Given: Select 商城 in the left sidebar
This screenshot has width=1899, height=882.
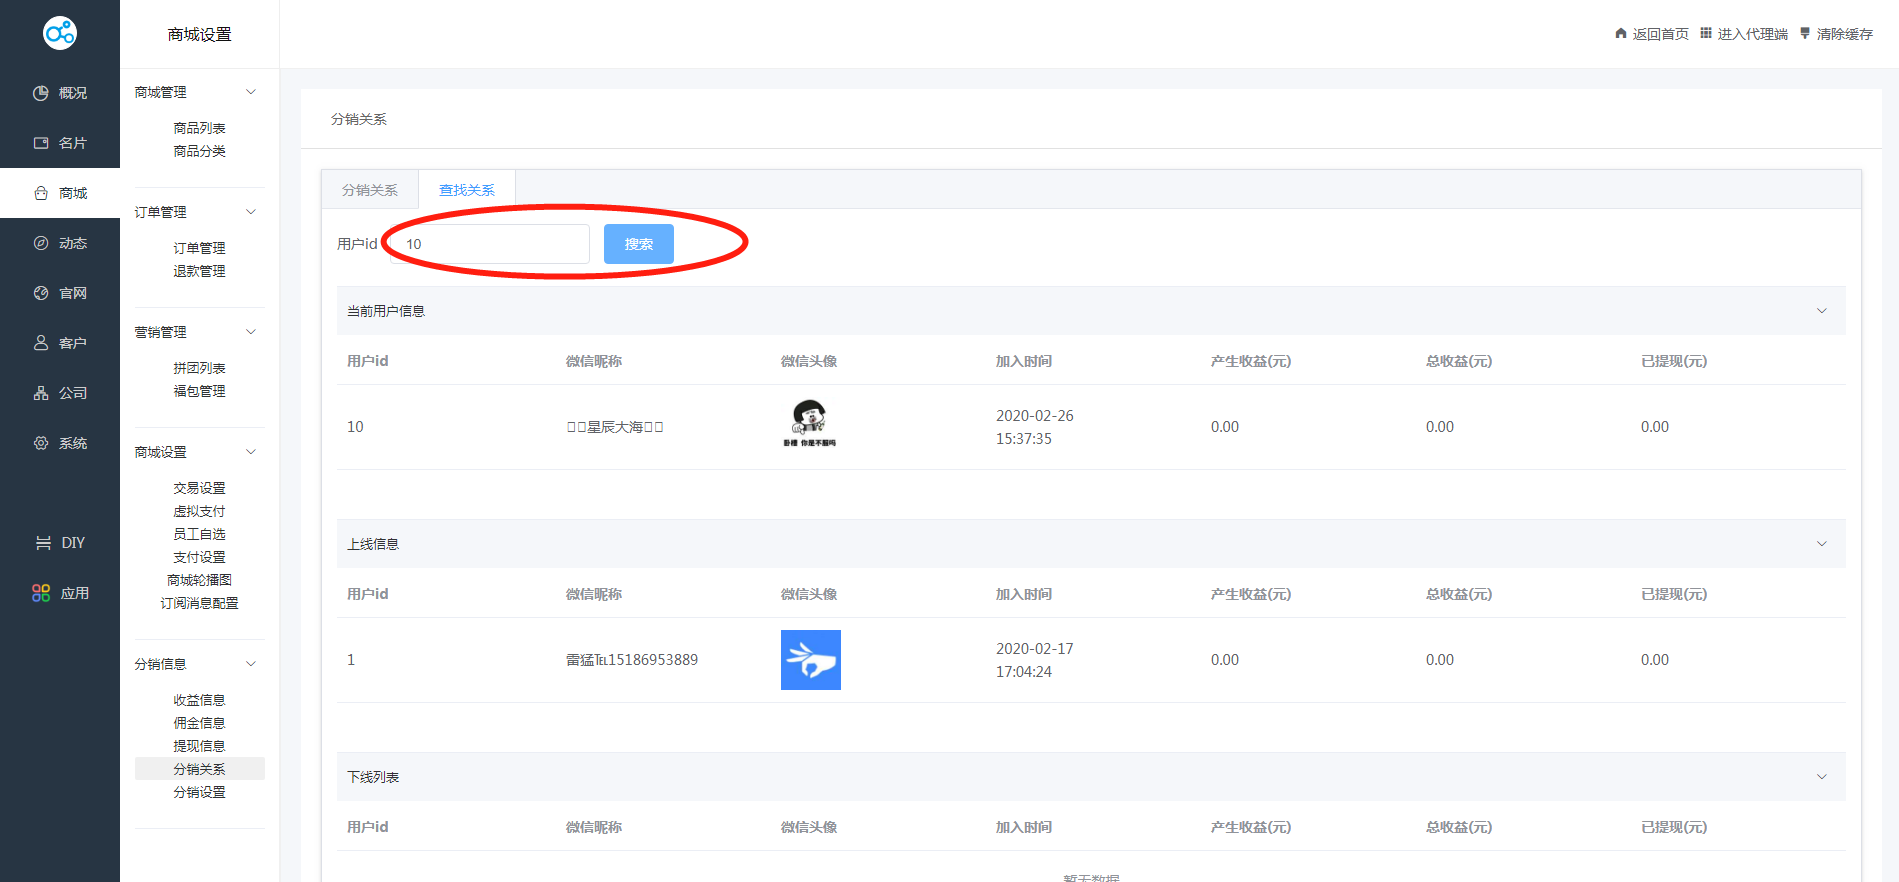Looking at the screenshot, I should 60,193.
